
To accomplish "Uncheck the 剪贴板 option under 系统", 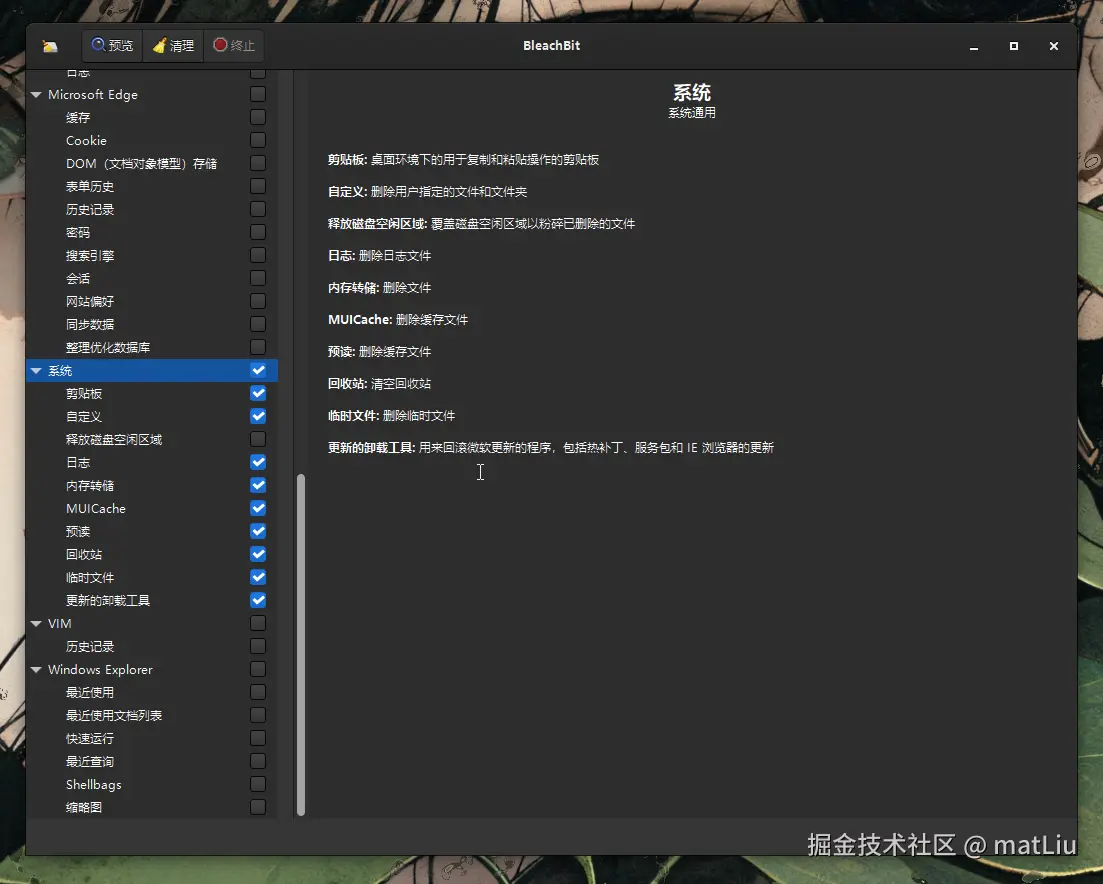I will (x=257, y=393).
